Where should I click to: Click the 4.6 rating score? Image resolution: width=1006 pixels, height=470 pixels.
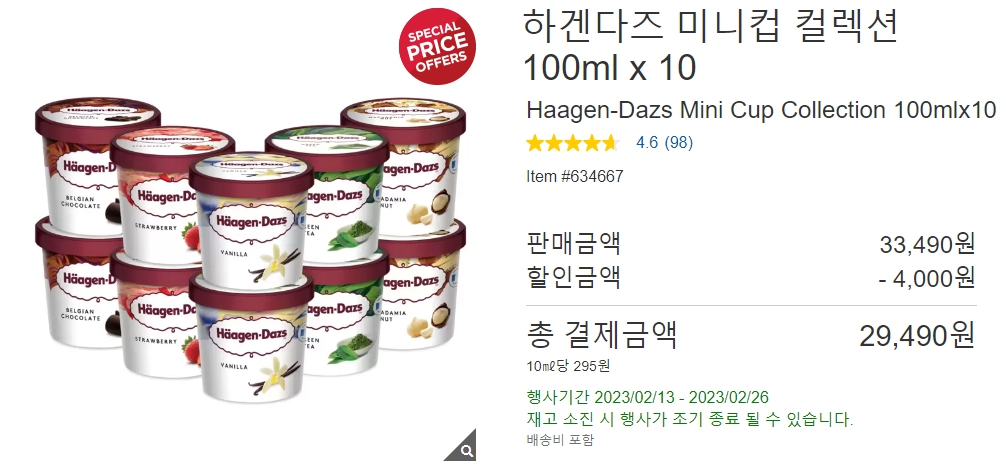(x=647, y=142)
